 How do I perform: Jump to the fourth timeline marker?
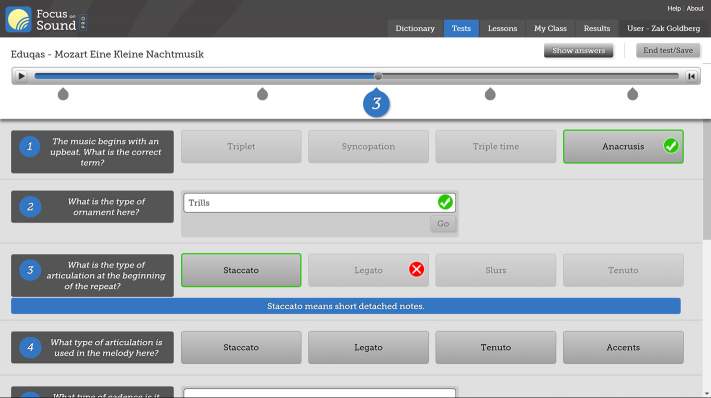[x=490, y=94]
